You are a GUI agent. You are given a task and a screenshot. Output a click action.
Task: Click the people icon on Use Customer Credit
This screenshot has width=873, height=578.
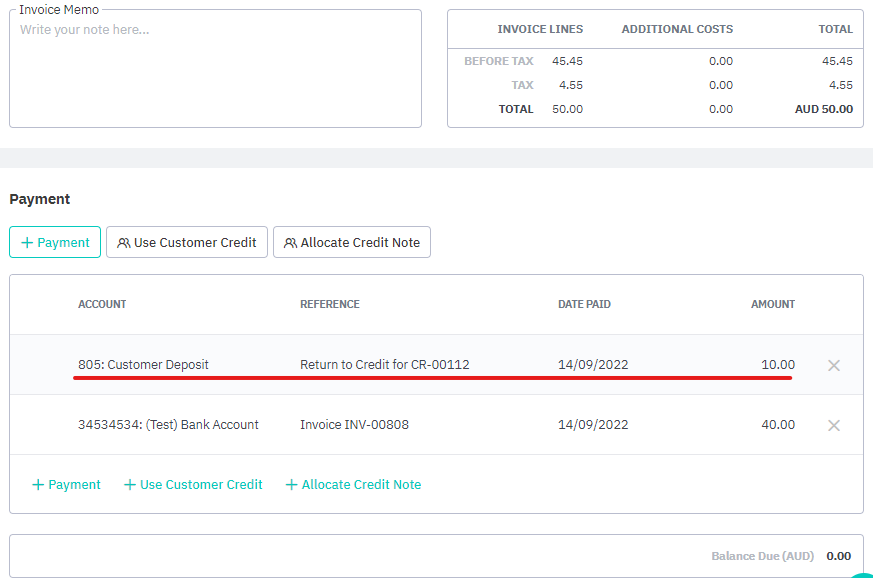[x=124, y=243]
